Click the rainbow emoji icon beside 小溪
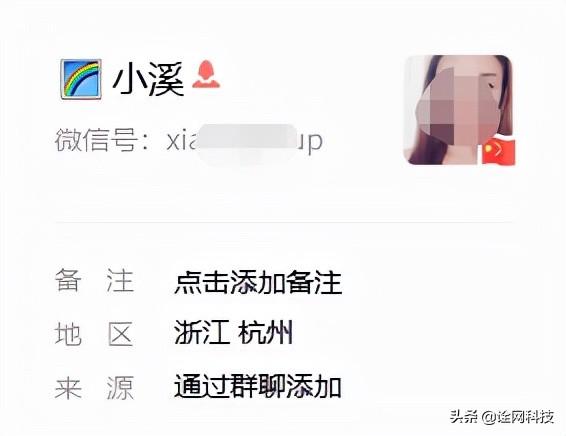 click(81, 79)
